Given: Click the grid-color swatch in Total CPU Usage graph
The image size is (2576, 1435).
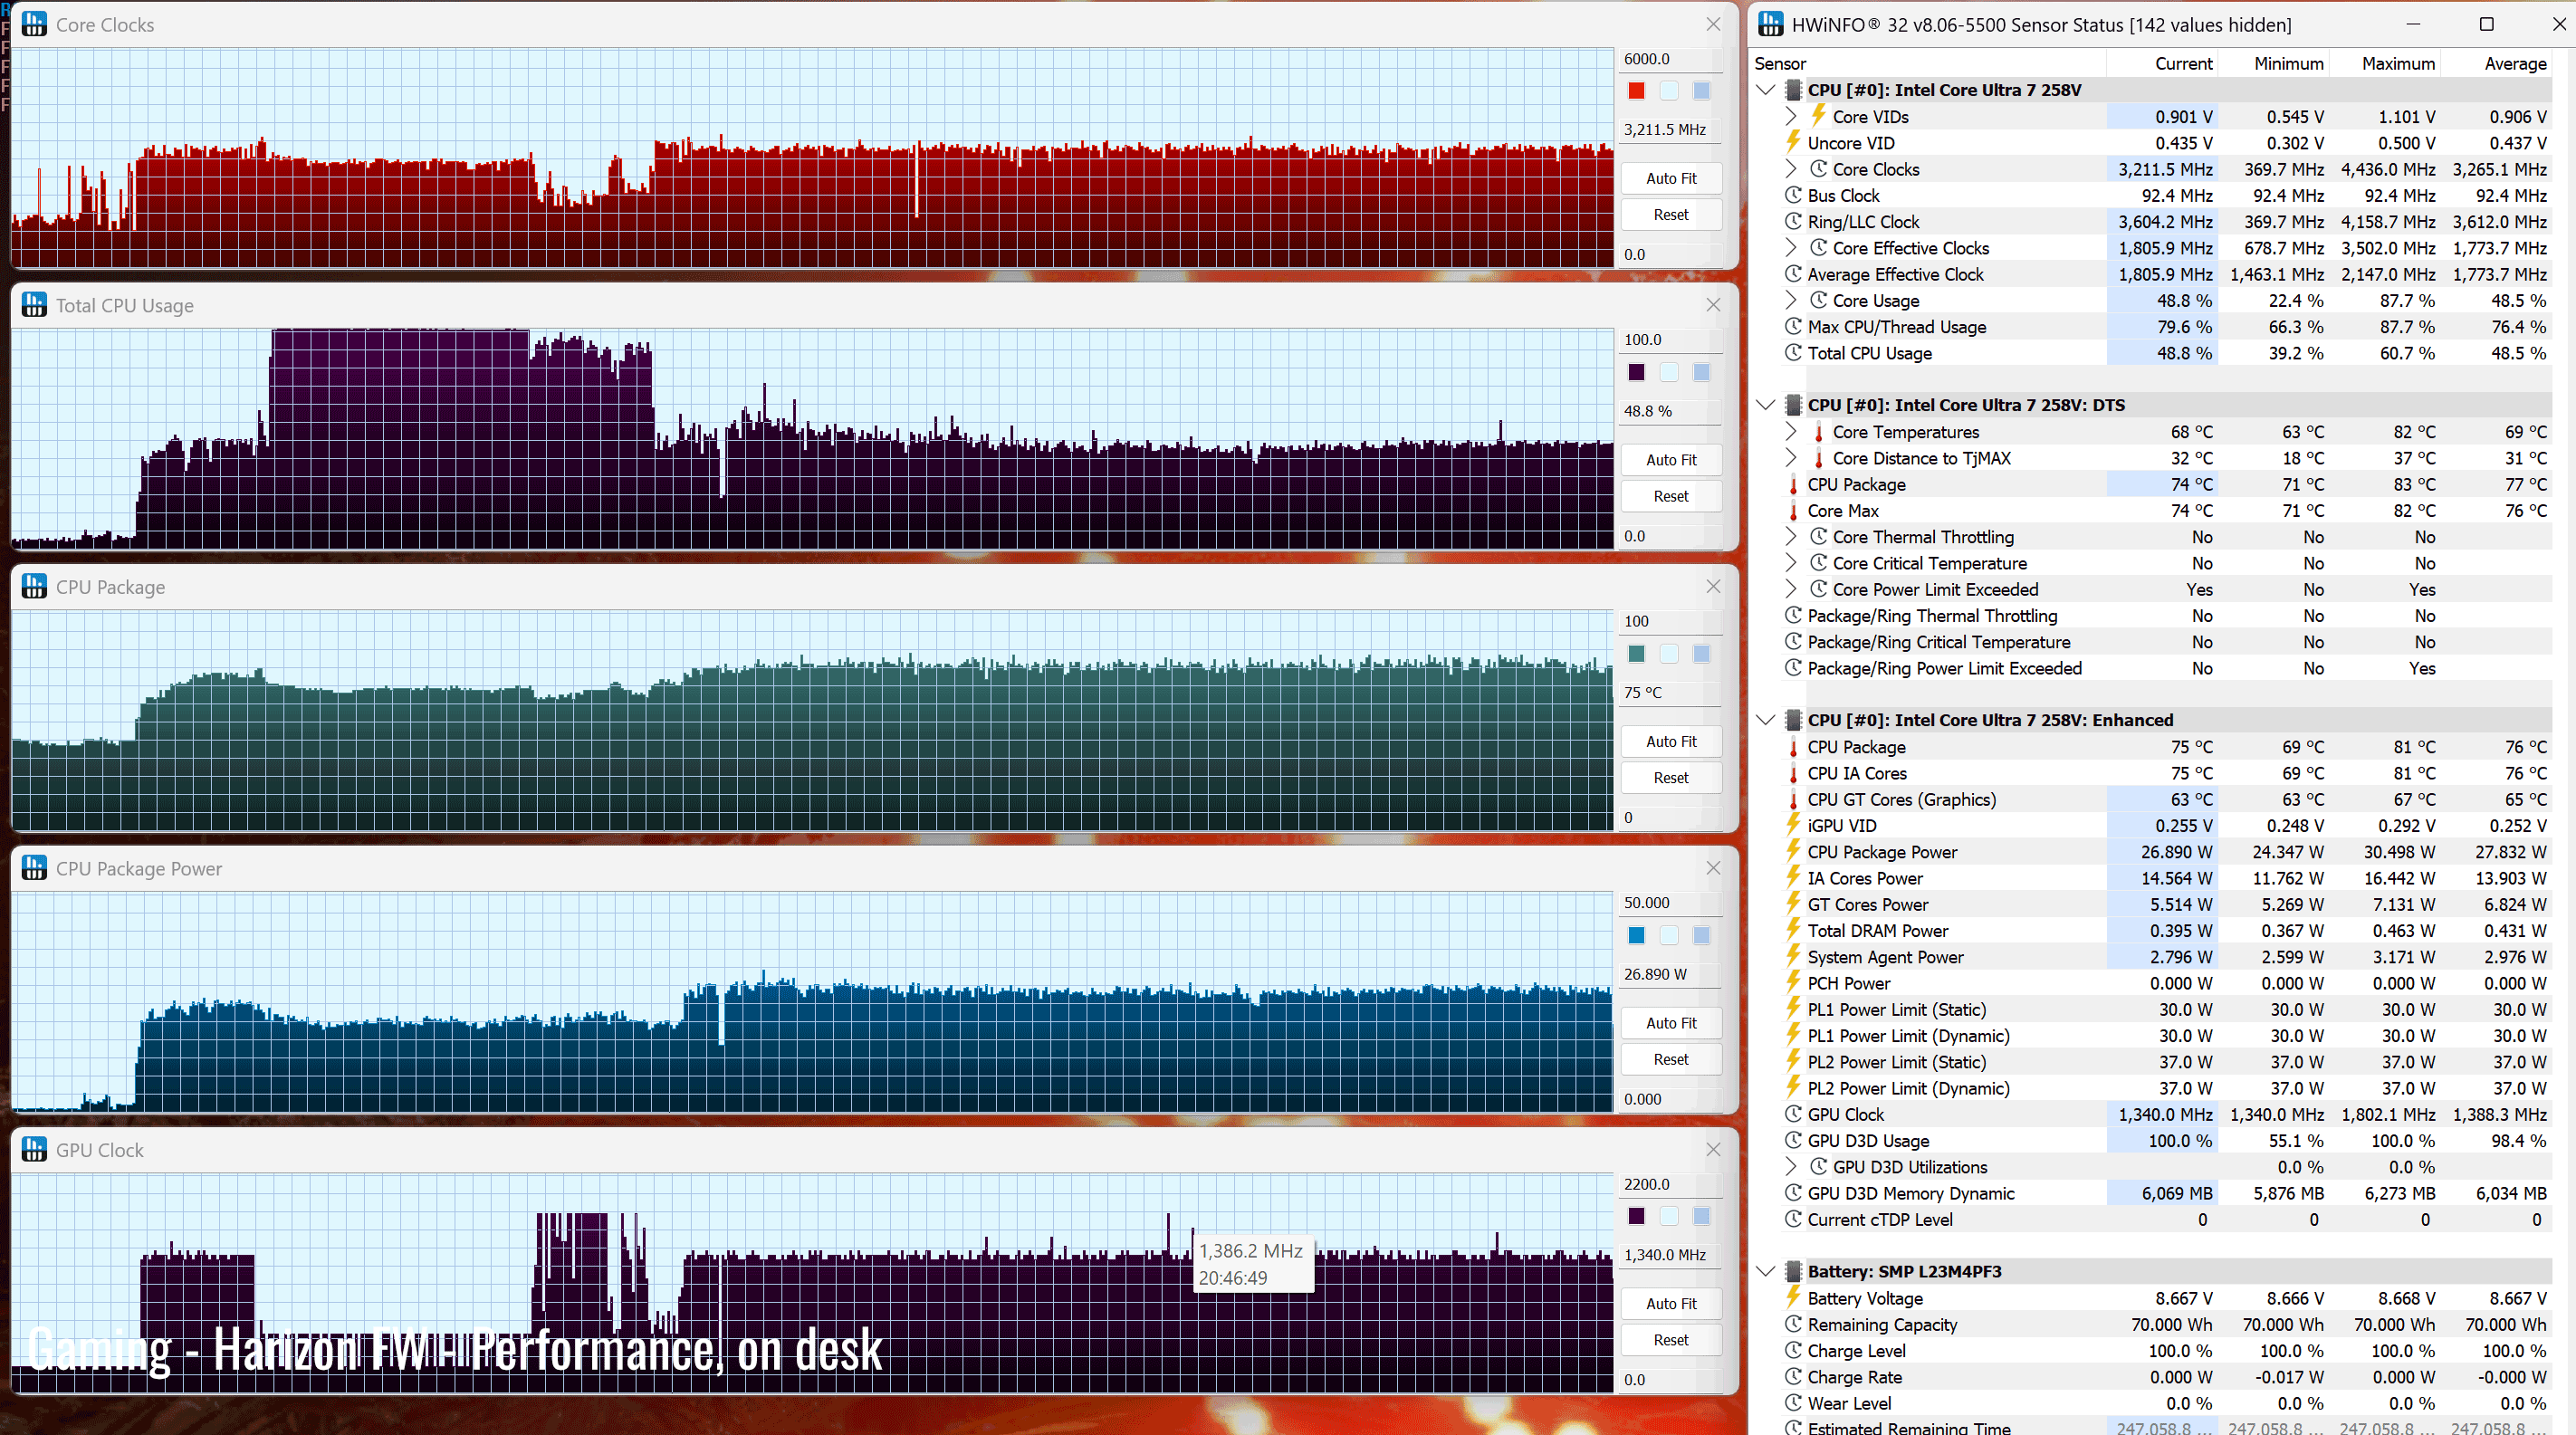Looking at the screenshot, I should [1701, 372].
